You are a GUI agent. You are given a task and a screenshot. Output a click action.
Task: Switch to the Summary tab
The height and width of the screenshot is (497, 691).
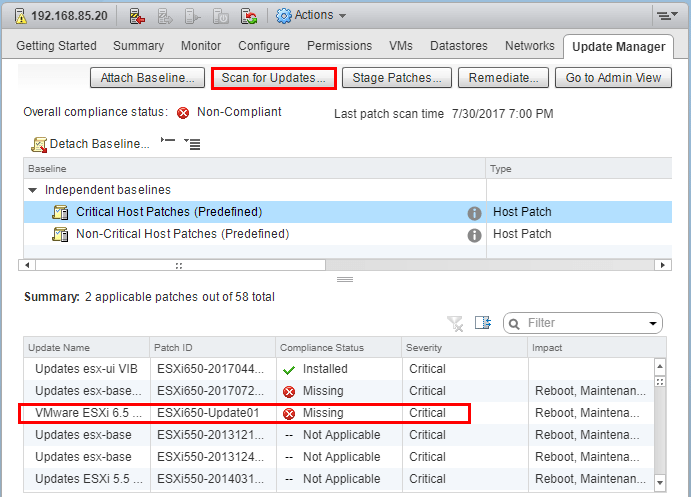point(138,46)
